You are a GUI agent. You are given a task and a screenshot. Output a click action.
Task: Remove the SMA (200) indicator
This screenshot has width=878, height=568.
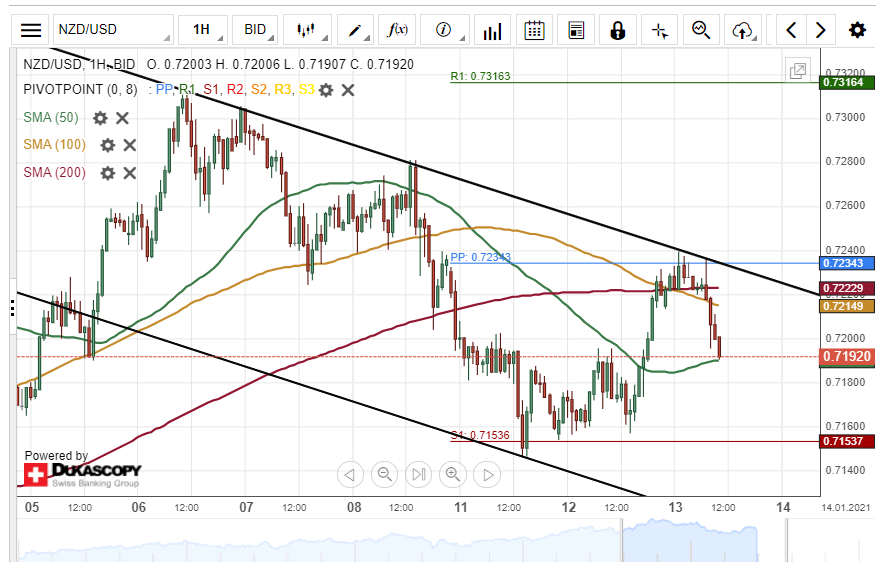[x=129, y=173]
